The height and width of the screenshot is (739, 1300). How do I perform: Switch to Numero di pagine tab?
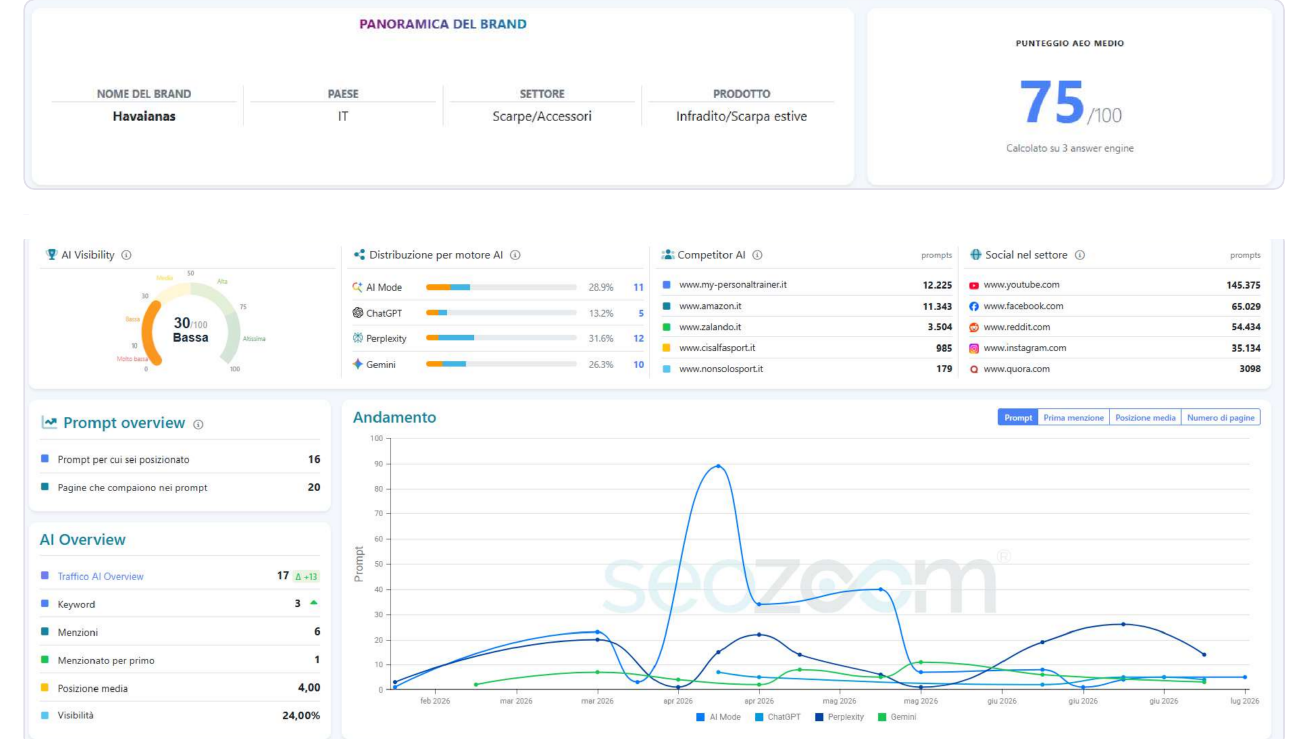(1221, 417)
